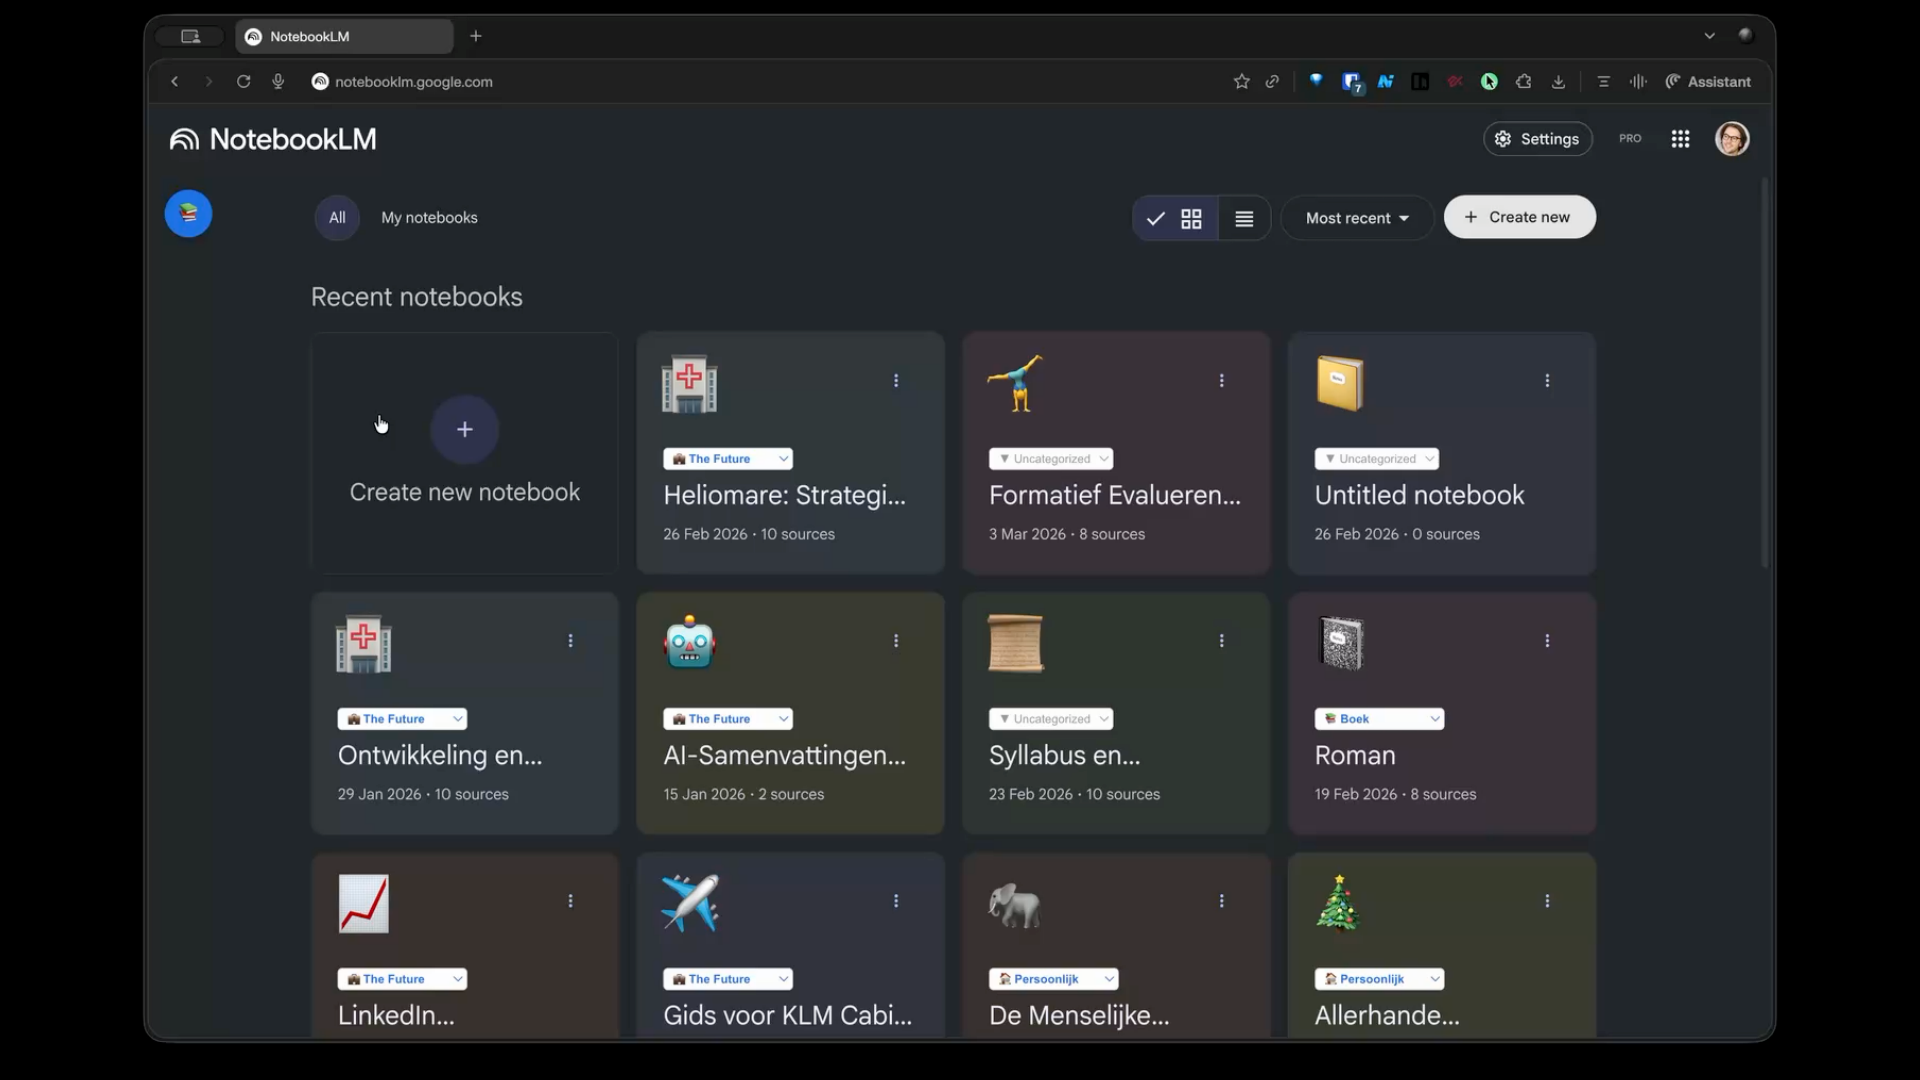Bookmark page with the star icon

tap(1241, 82)
